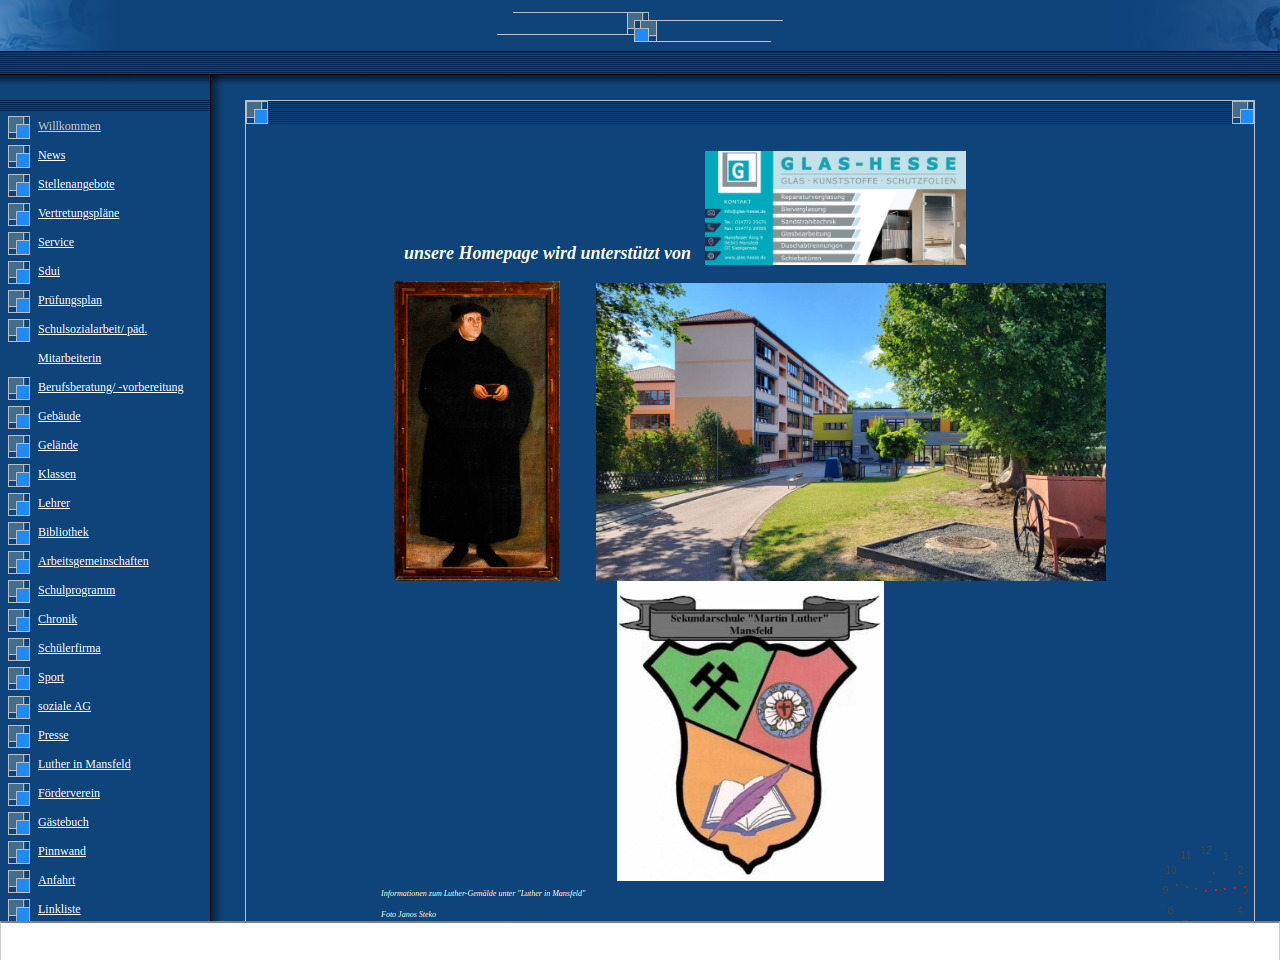Click the bullet icon beside Gebäude
The width and height of the screenshot is (1280, 960).
pyautogui.click(x=19, y=417)
